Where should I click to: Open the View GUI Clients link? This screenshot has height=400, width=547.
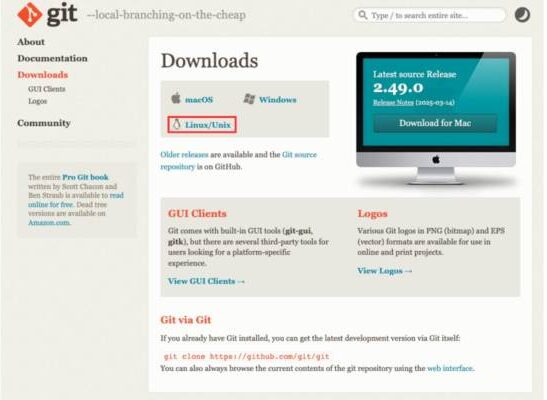(x=206, y=281)
